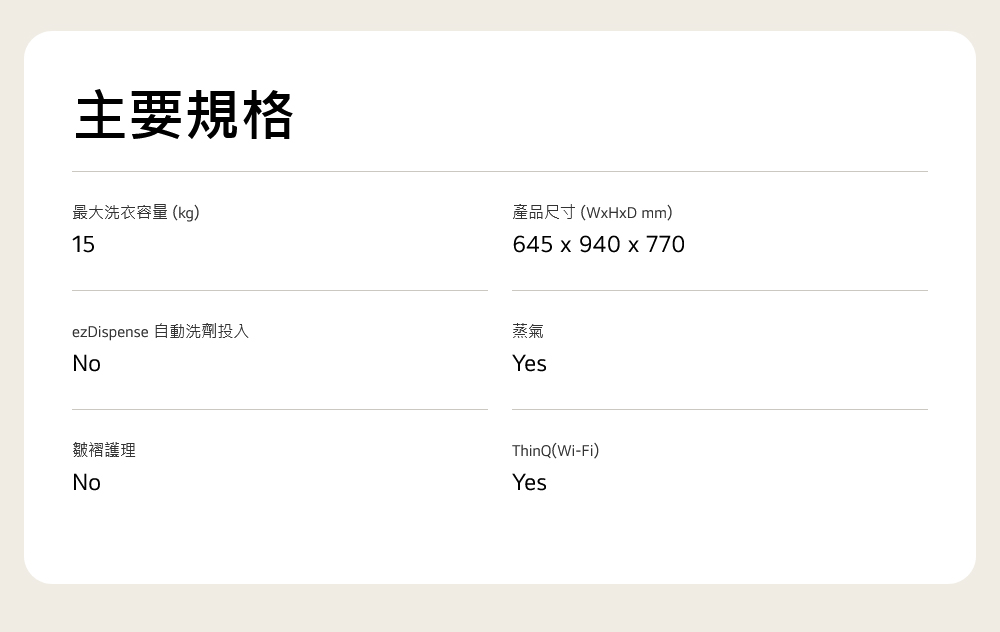Click the 主要規格 heading

[x=184, y=115]
